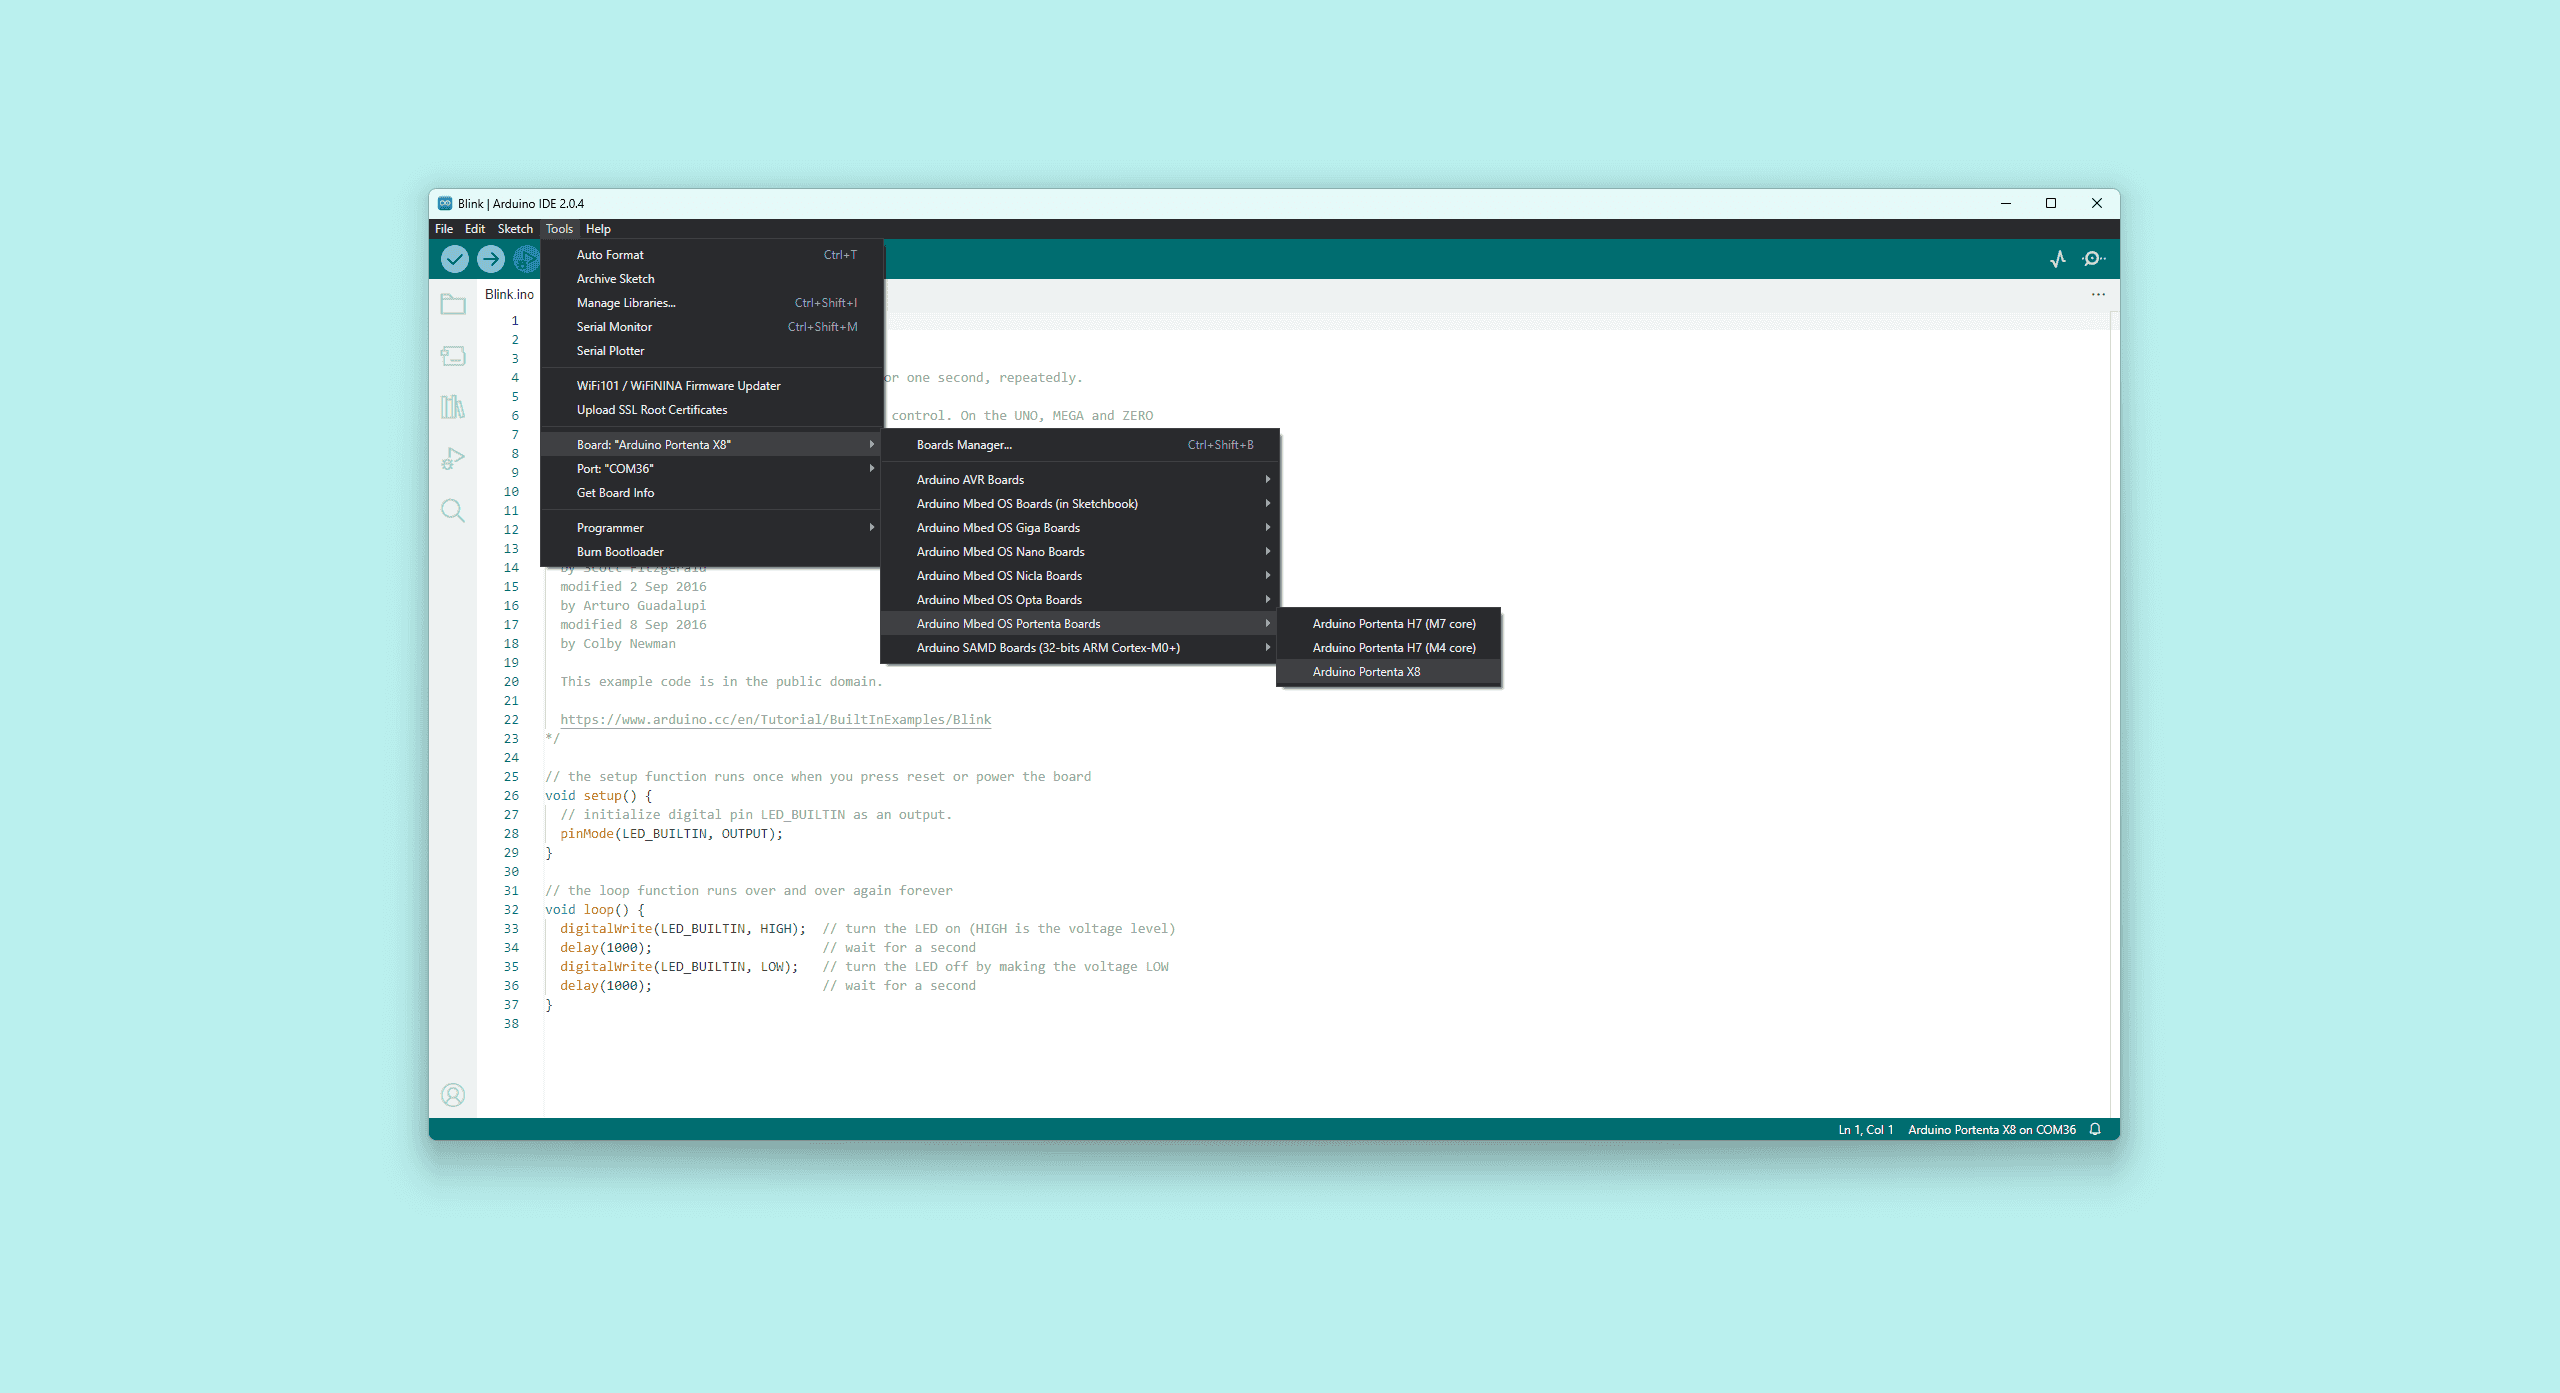
Task: Open the Search magnifier sidebar icon
Action: [x=453, y=511]
